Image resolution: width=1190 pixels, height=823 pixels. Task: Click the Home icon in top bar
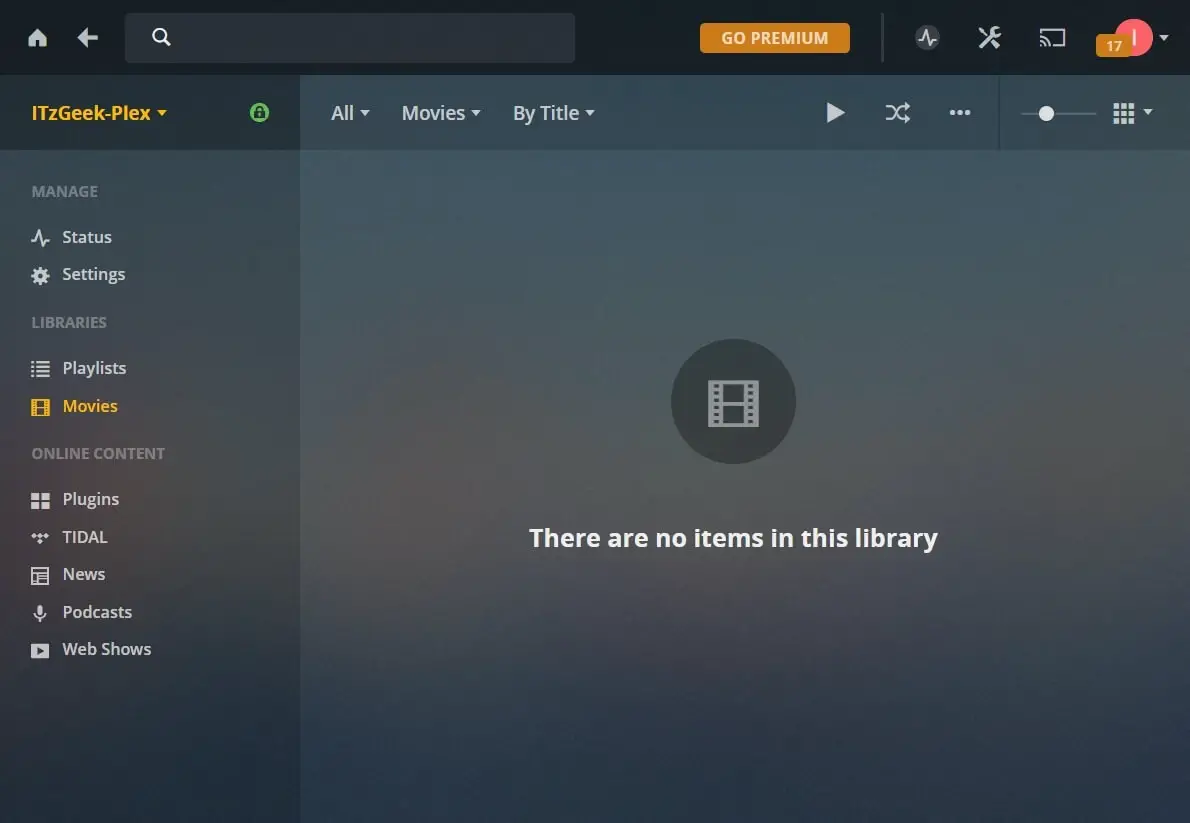[x=37, y=38]
